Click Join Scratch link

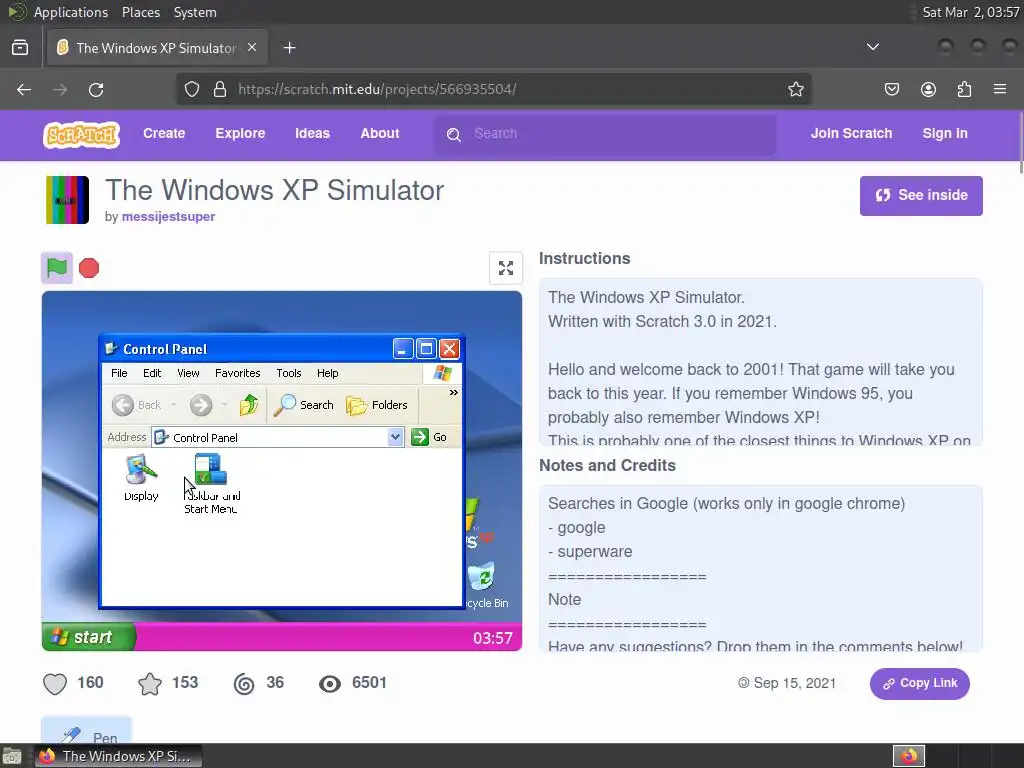click(x=851, y=133)
